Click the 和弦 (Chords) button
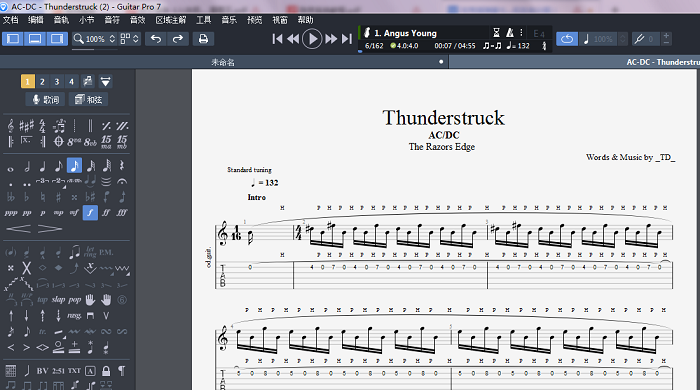Image resolution: width=700 pixels, height=390 pixels. pos(88,100)
